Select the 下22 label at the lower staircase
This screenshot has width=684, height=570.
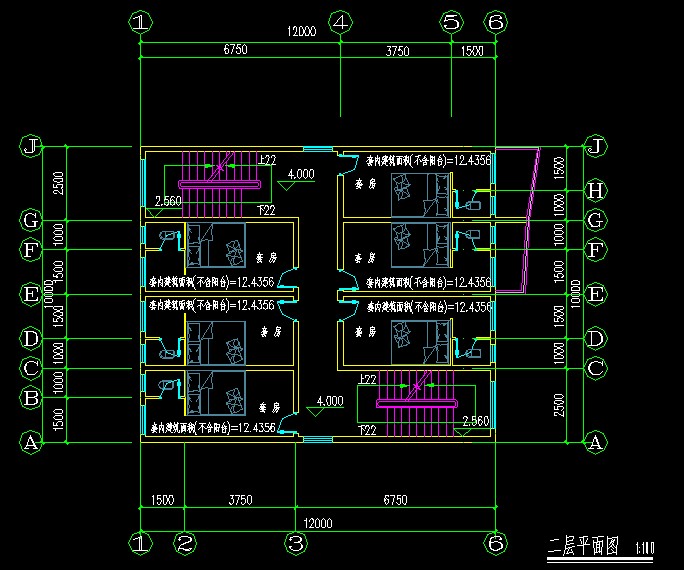click(367, 430)
